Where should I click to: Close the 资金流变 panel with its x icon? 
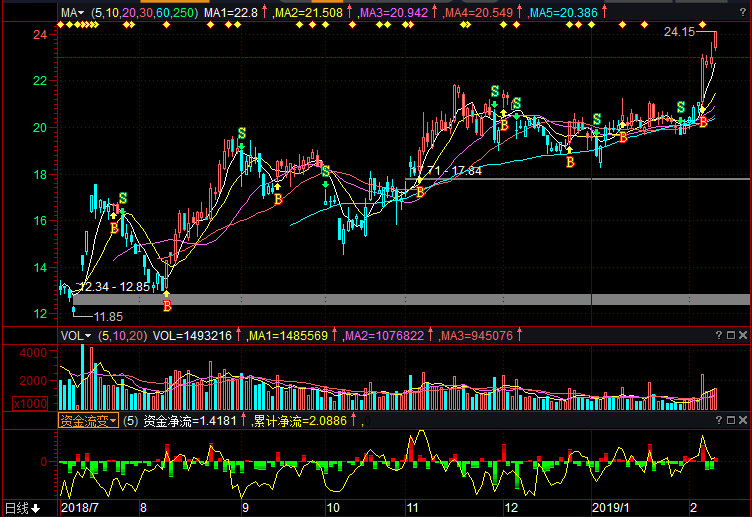click(x=741, y=422)
